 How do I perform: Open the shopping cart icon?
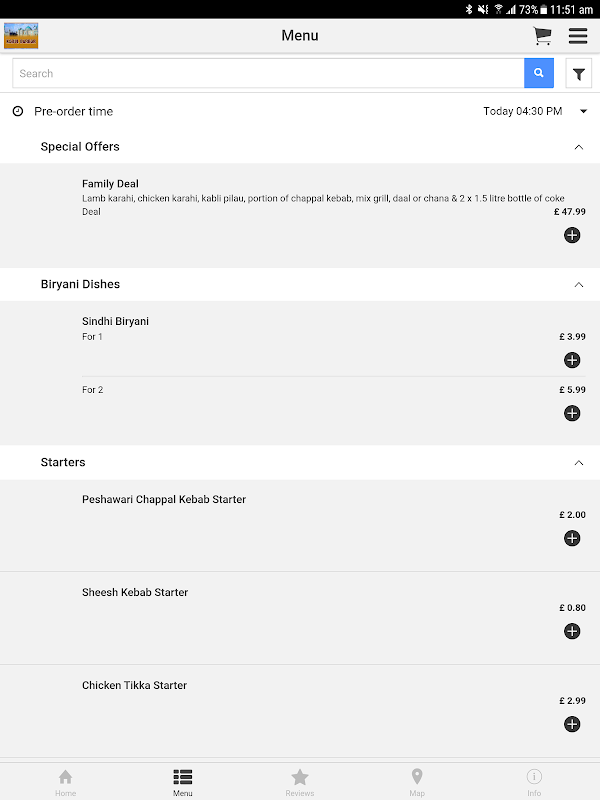[x=542, y=36]
